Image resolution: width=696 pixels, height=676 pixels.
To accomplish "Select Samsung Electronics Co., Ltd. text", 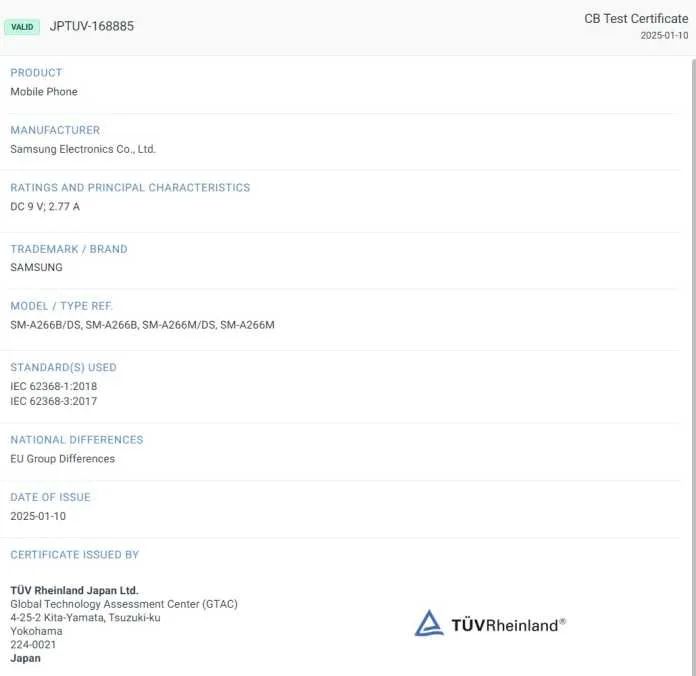I will coord(83,149).
